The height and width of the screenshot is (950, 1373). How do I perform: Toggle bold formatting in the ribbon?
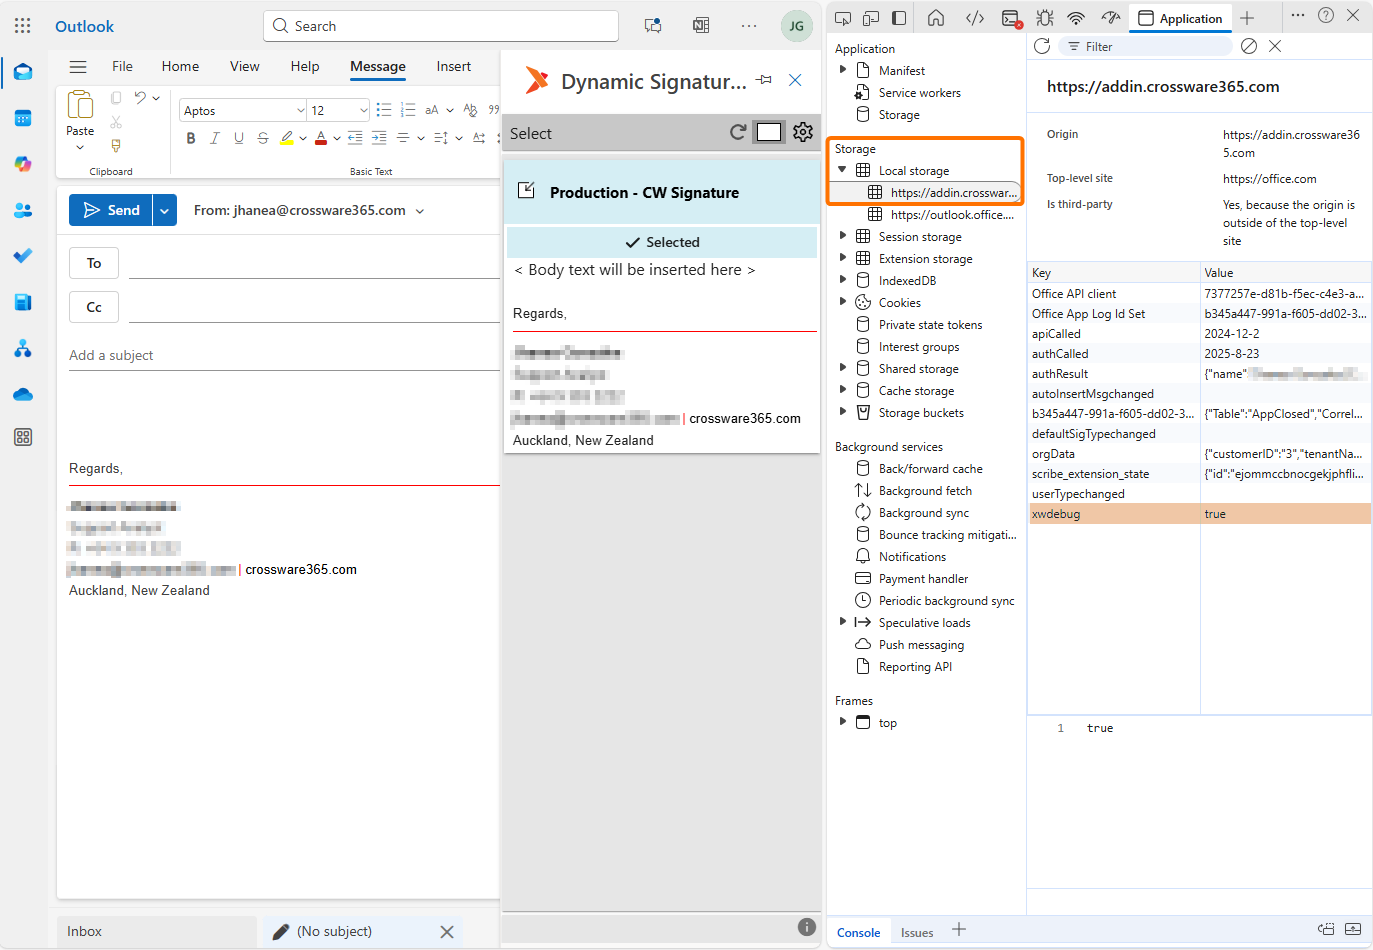(191, 138)
